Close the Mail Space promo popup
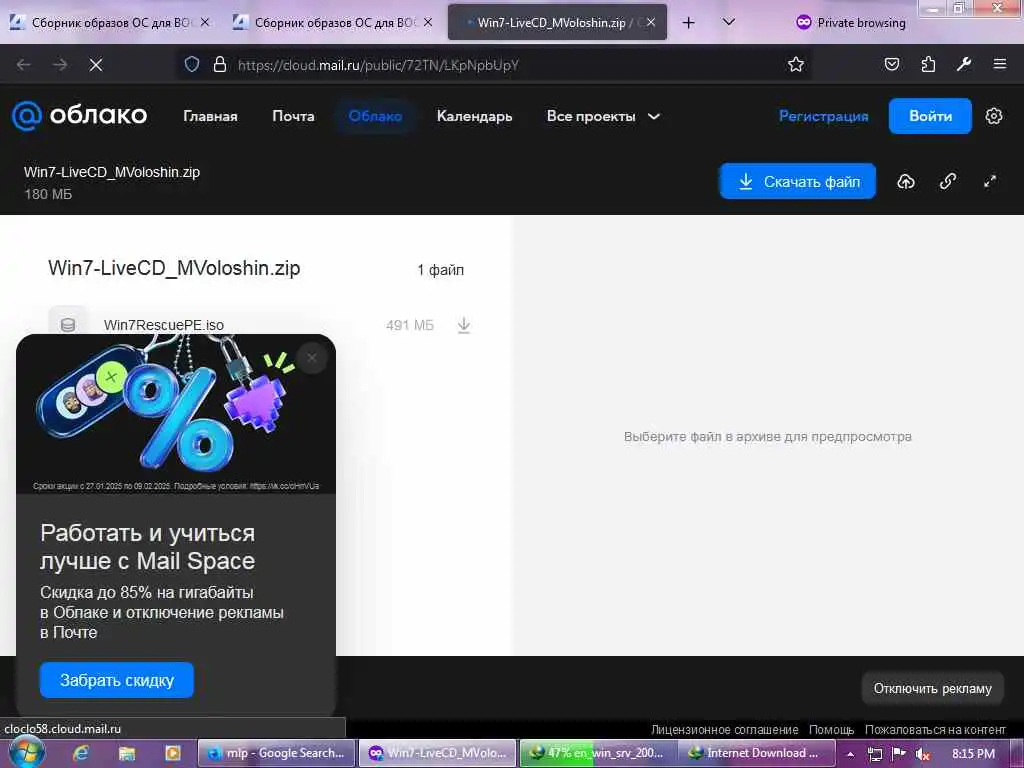The image size is (1024, 768). (312, 358)
